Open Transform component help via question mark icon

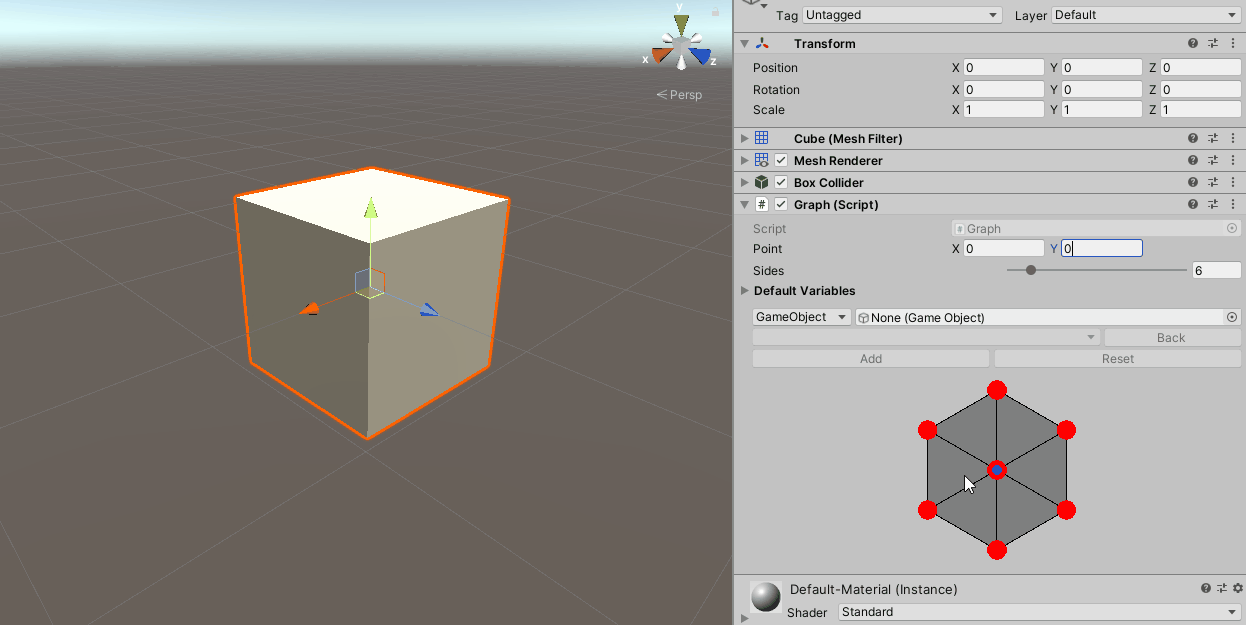[x=1192, y=43]
